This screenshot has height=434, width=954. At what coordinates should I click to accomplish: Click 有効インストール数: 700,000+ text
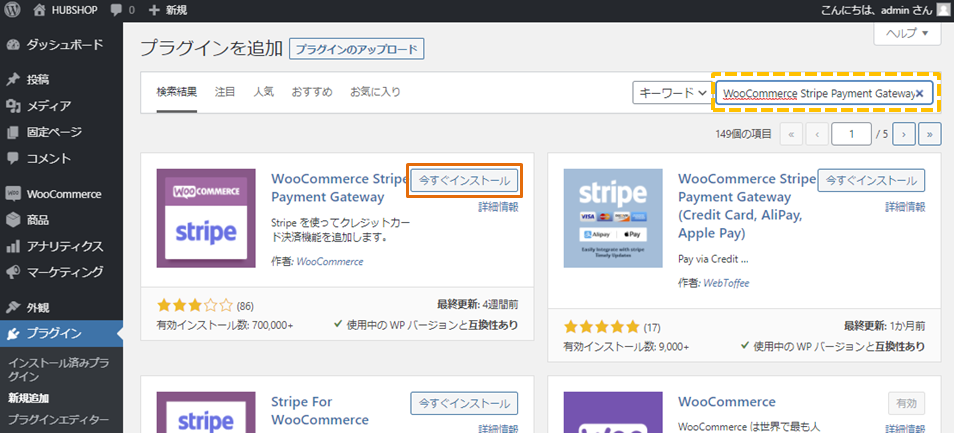point(225,325)
